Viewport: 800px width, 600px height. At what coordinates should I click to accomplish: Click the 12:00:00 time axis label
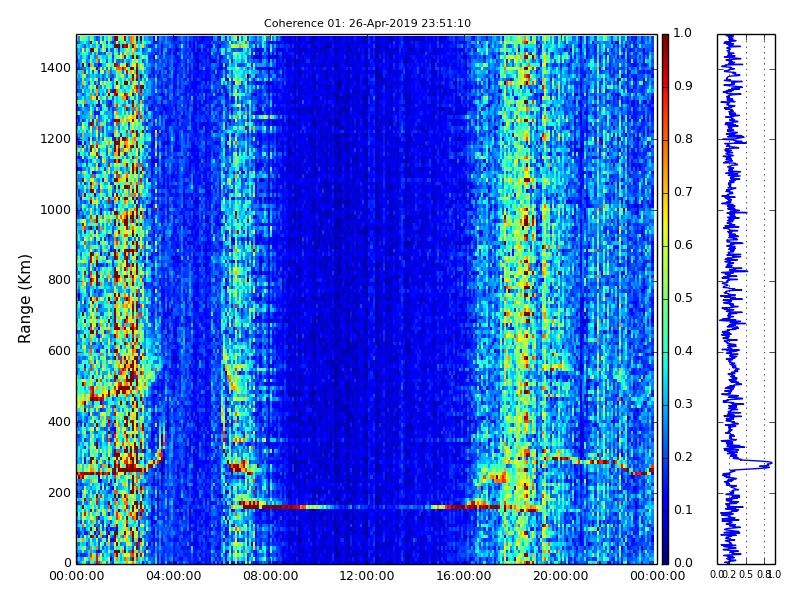[367, 576]
